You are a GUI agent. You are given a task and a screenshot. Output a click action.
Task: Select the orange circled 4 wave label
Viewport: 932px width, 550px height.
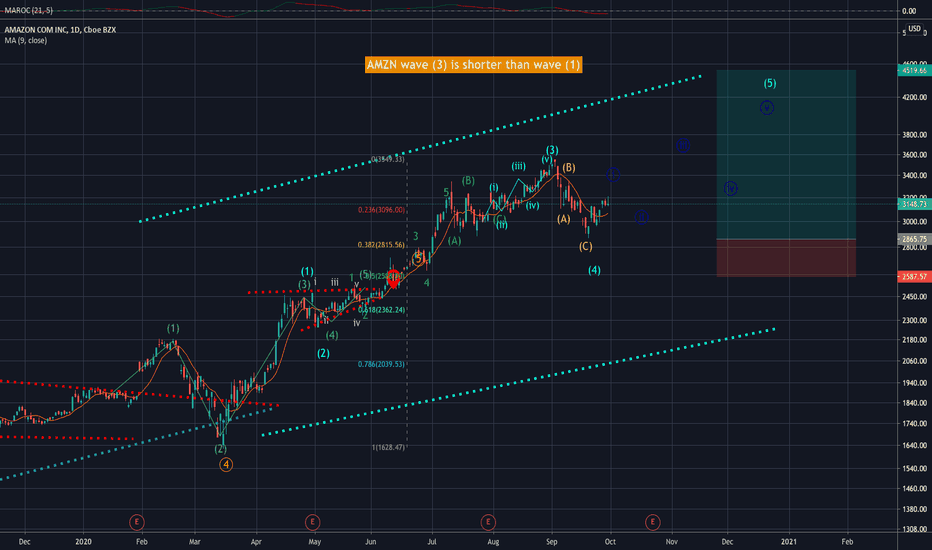pos(226,464)
